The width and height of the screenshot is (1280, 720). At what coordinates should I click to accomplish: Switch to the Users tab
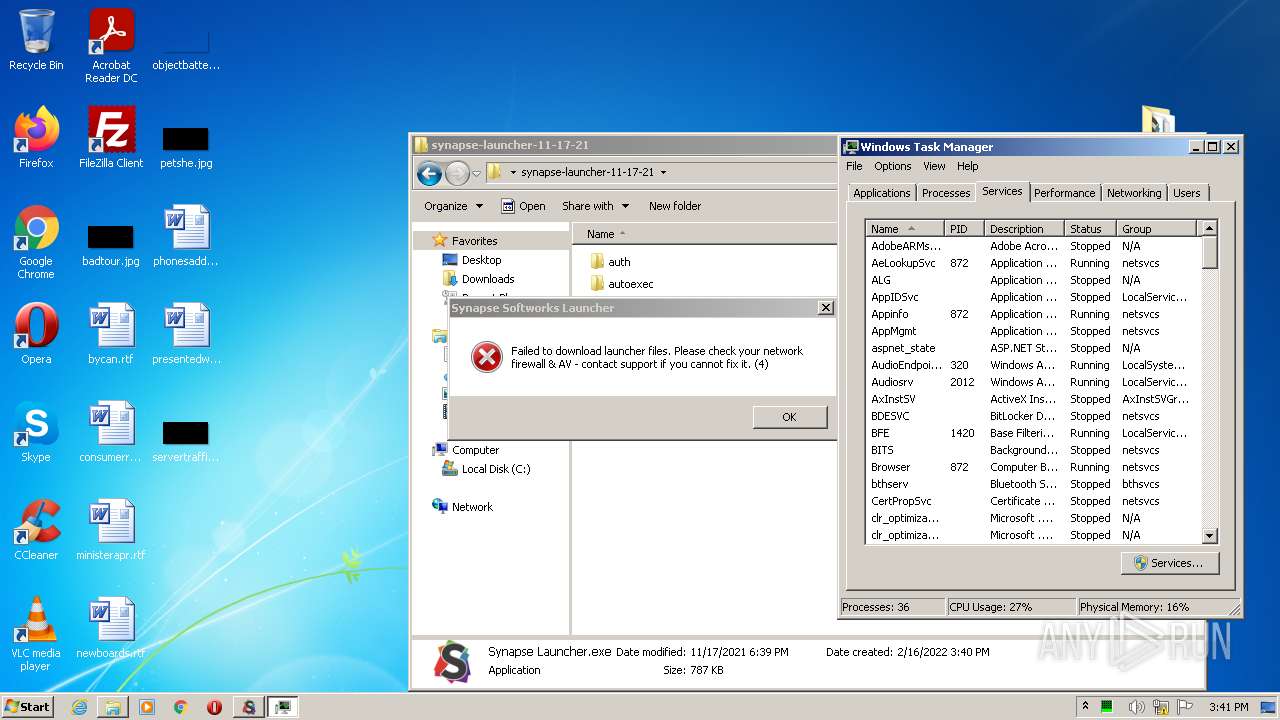[x=1187, y=193]
